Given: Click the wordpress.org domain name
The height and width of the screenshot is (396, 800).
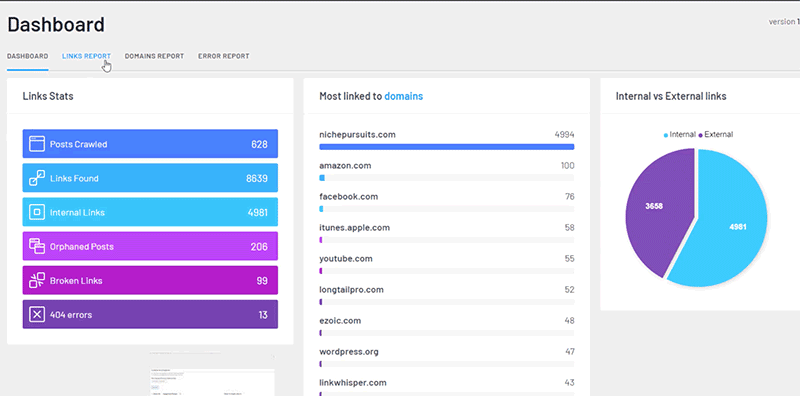Looking at the screenshot, I should pyautogui.click(x=349, y=352).
